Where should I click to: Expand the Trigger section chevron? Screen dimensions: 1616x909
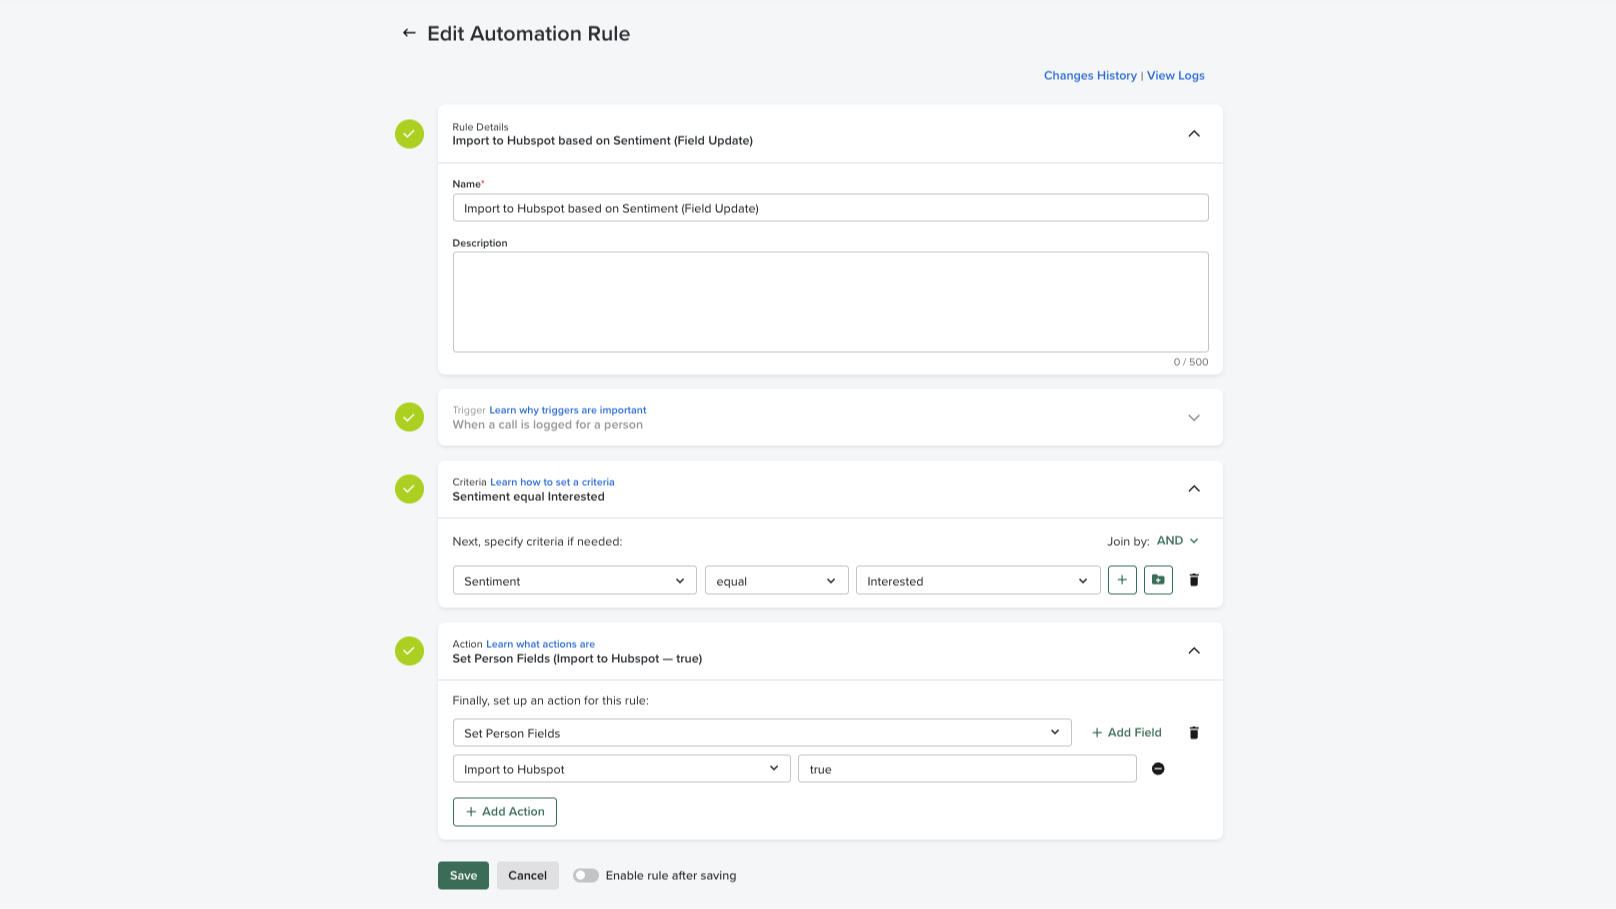coord(1193,417)
